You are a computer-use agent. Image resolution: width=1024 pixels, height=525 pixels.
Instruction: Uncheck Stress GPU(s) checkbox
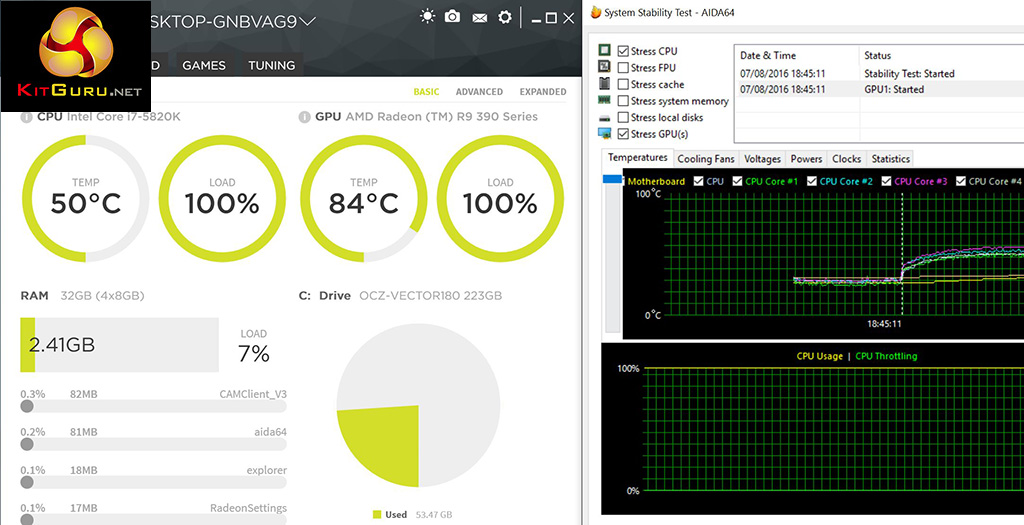(x=623, y=134)
